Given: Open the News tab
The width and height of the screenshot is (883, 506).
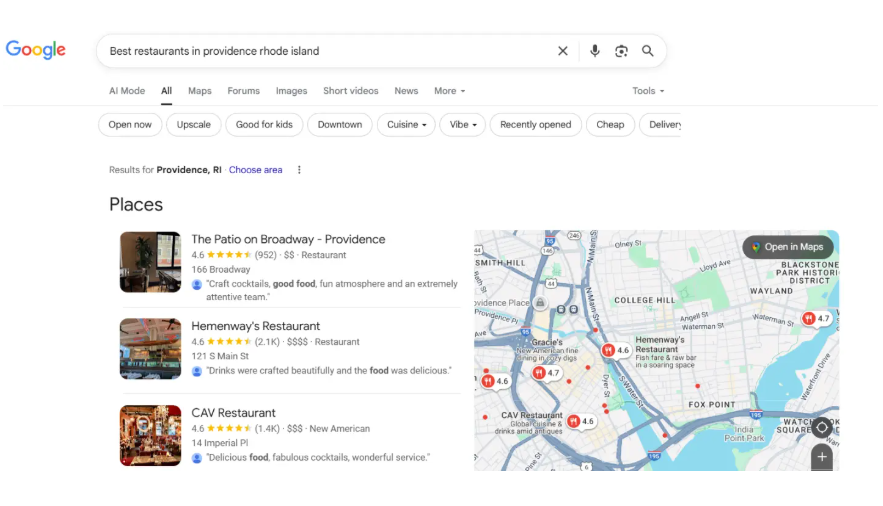Looking at the screenshot, I should 406,91.
